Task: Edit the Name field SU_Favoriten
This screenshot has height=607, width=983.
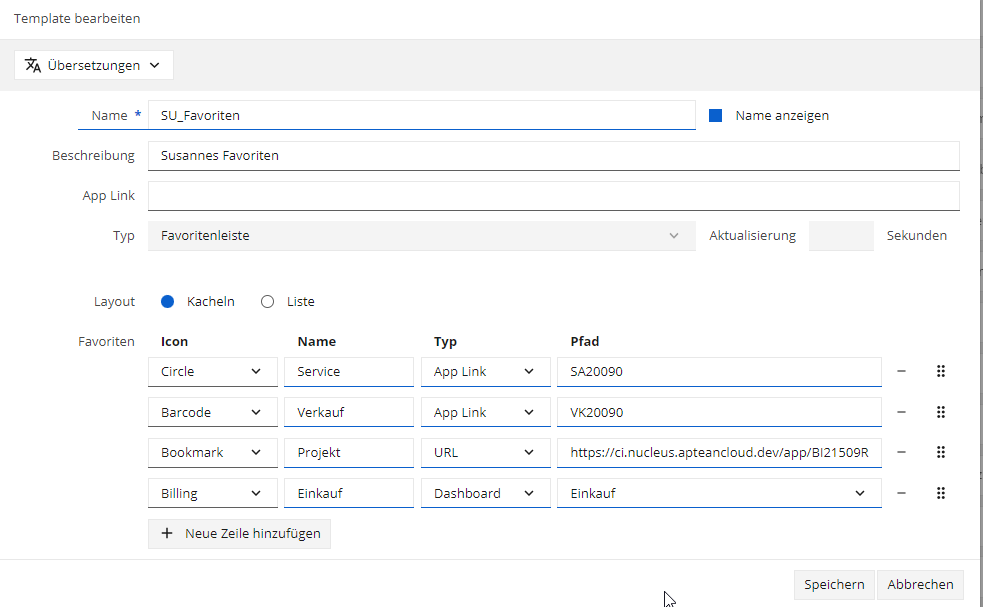Action: coord(421,115)
